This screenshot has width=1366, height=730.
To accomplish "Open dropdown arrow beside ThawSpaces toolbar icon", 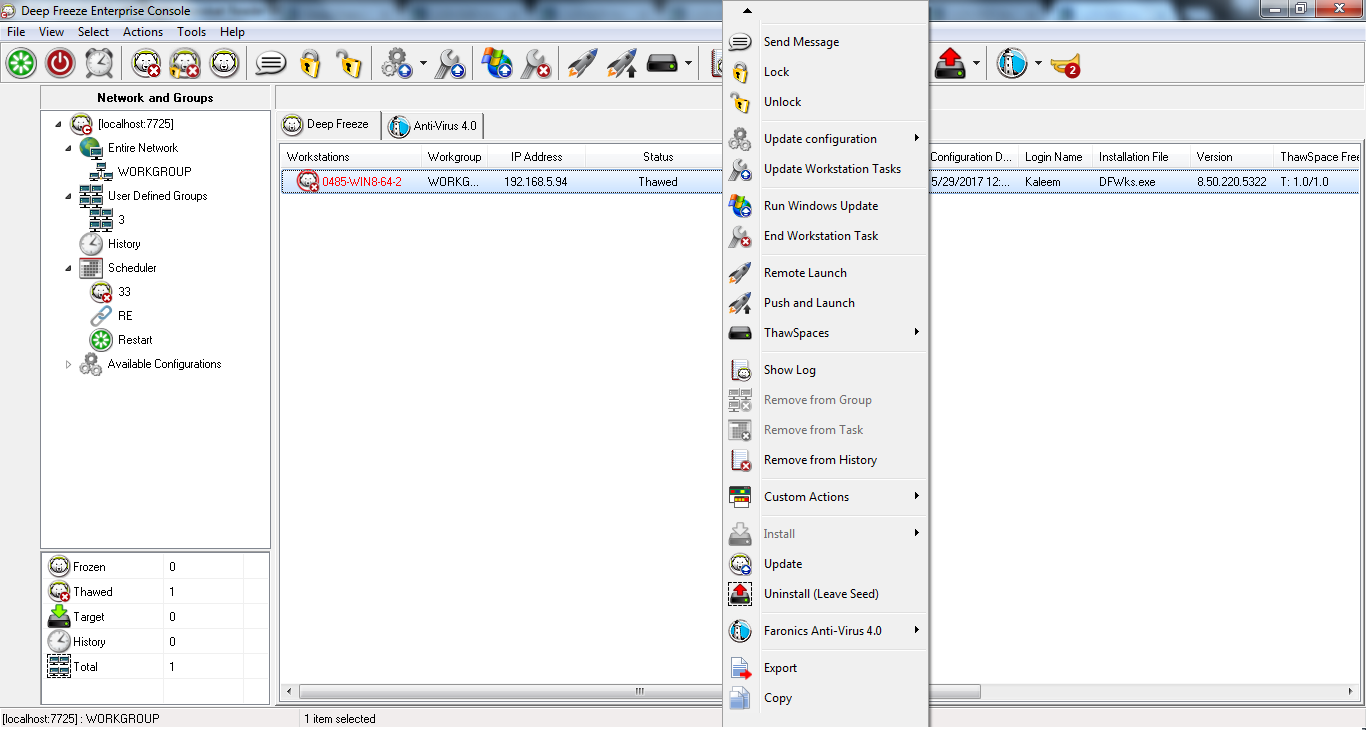I will pos(688,64).
